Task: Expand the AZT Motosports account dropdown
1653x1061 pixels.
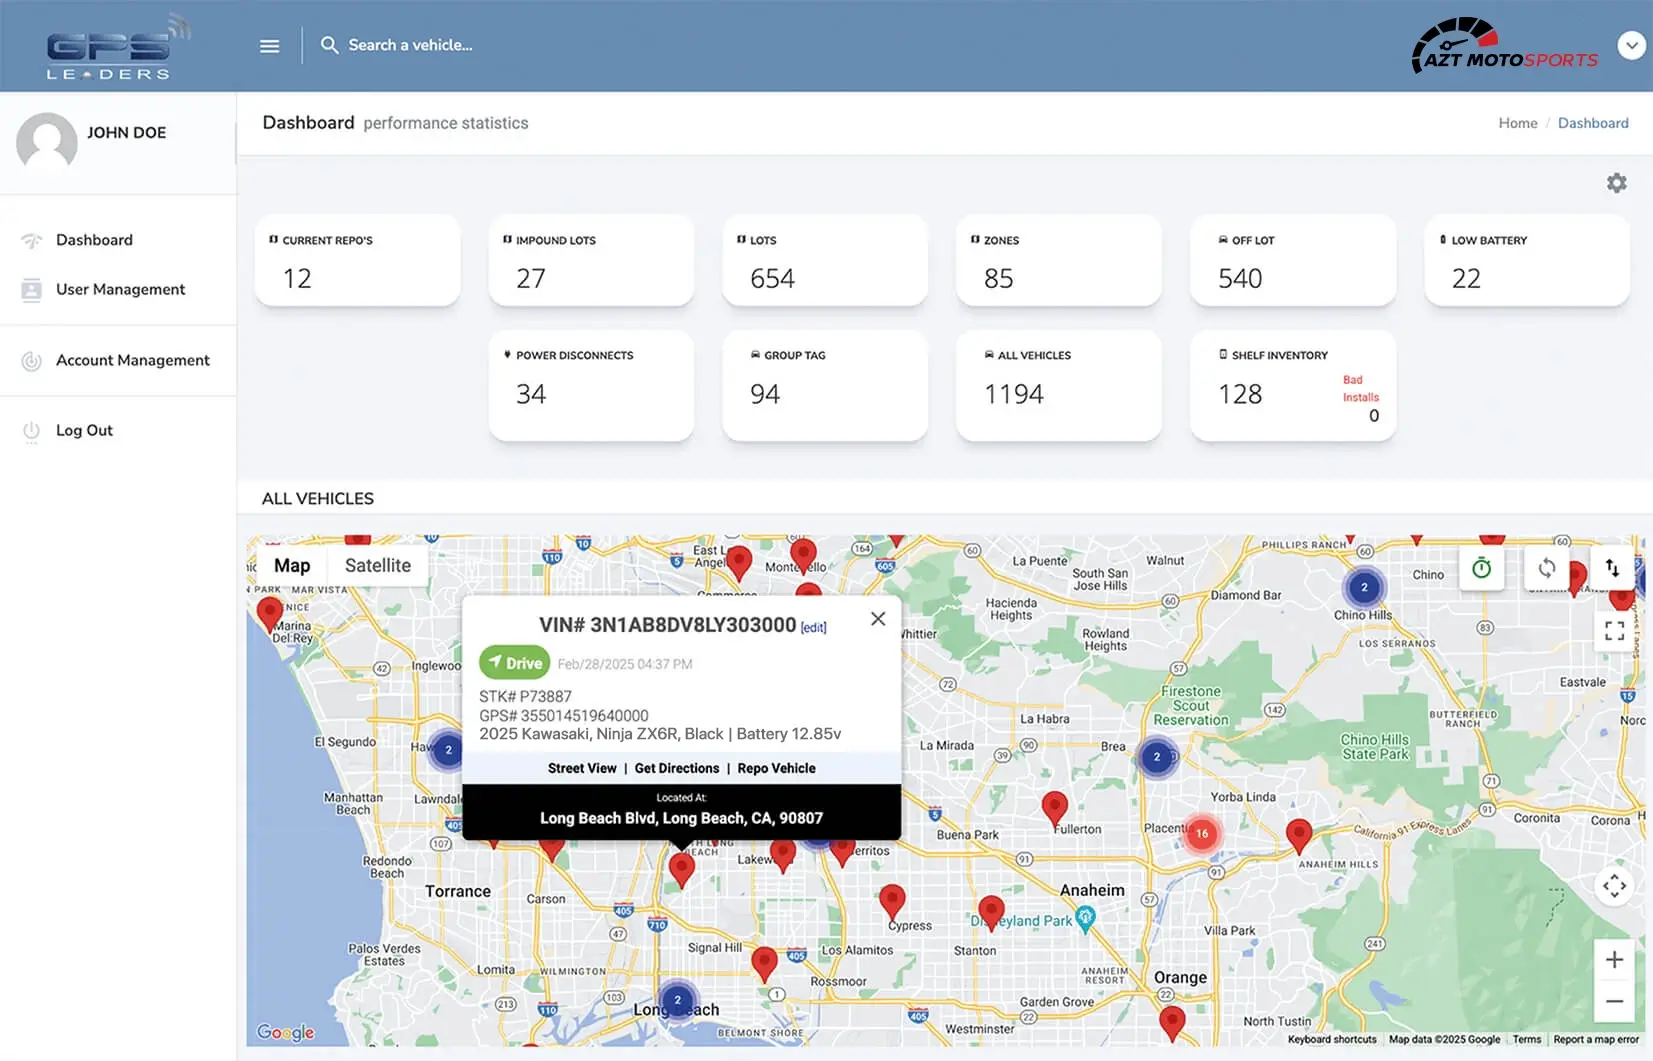Action: click(1631, 45)
